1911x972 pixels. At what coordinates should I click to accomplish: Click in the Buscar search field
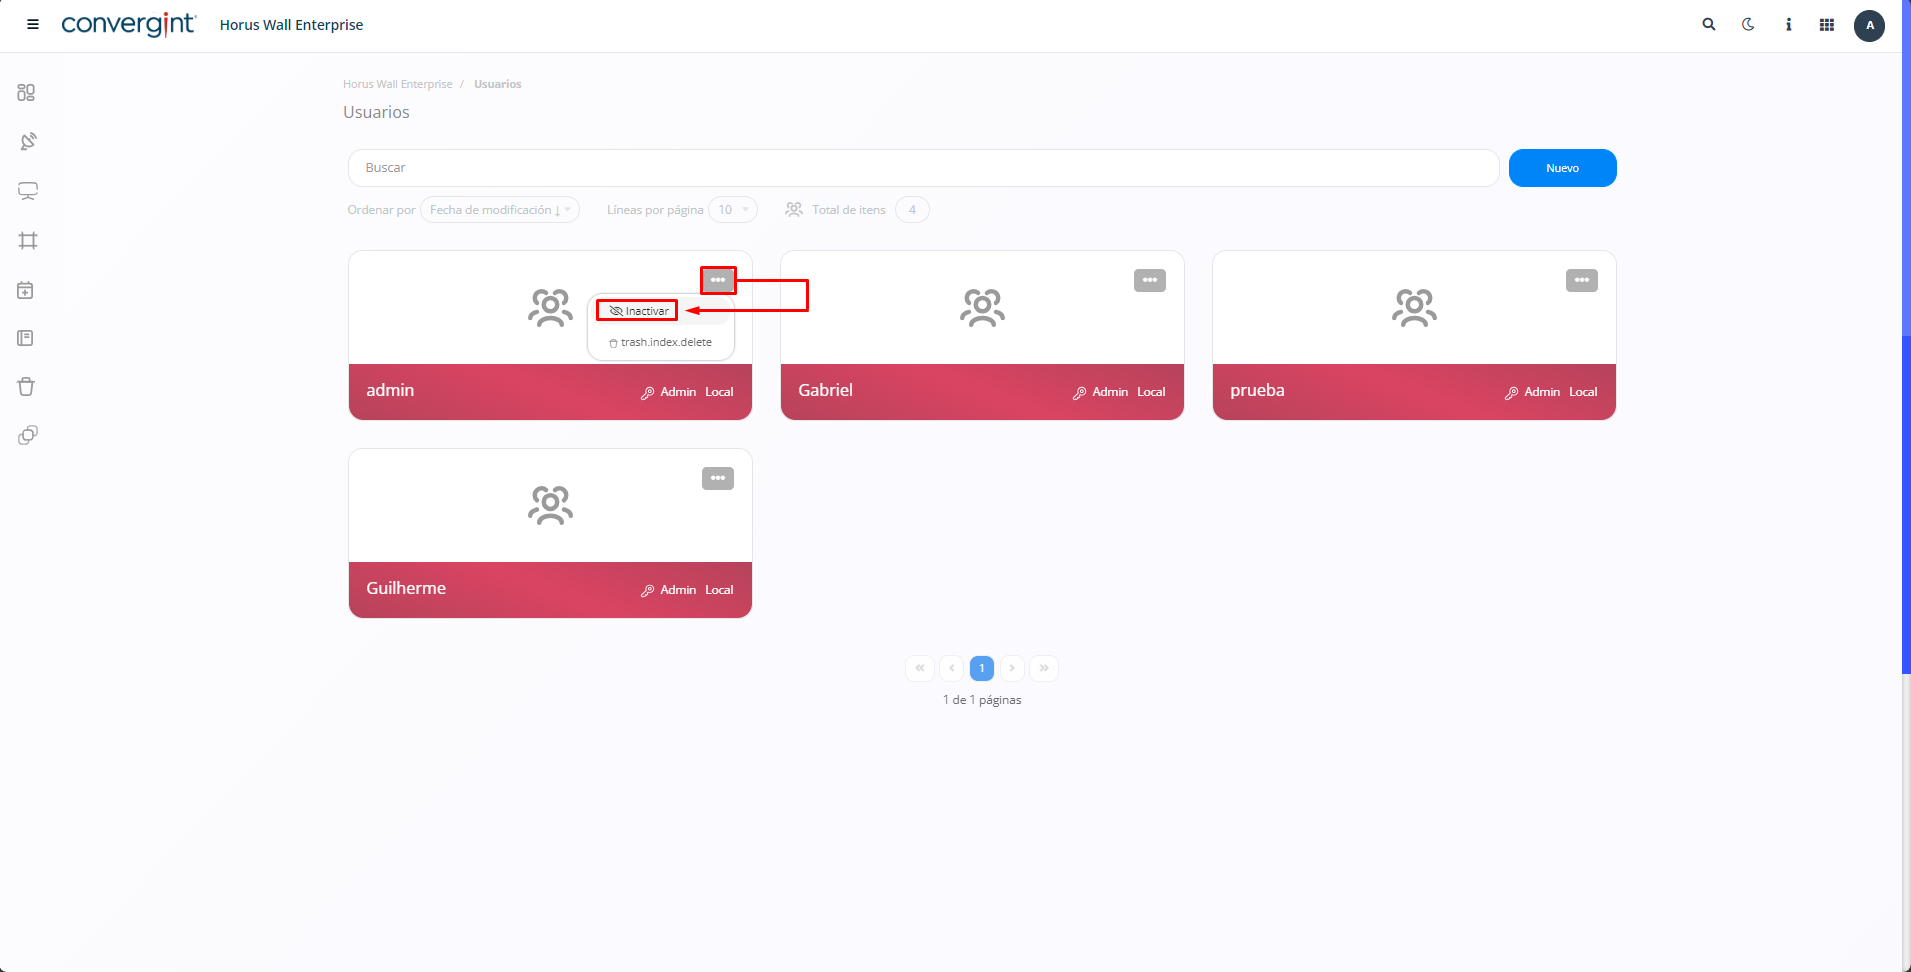[x=922, y=168]
